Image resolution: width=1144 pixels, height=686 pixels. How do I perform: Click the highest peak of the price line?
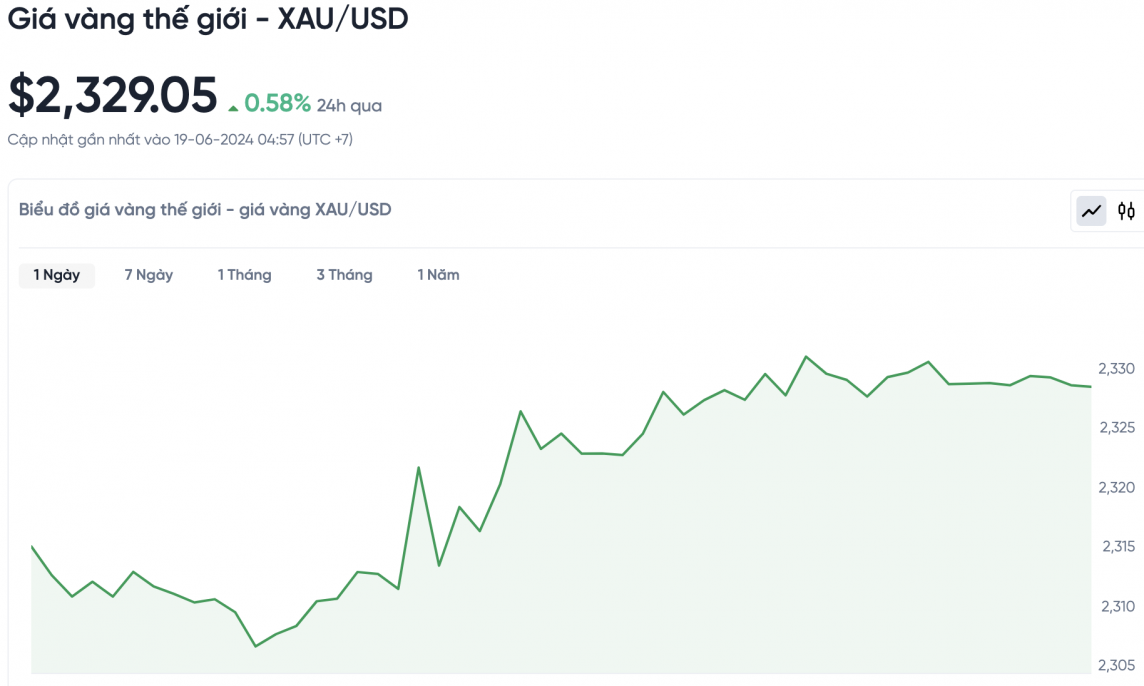(x=806, y=356)
